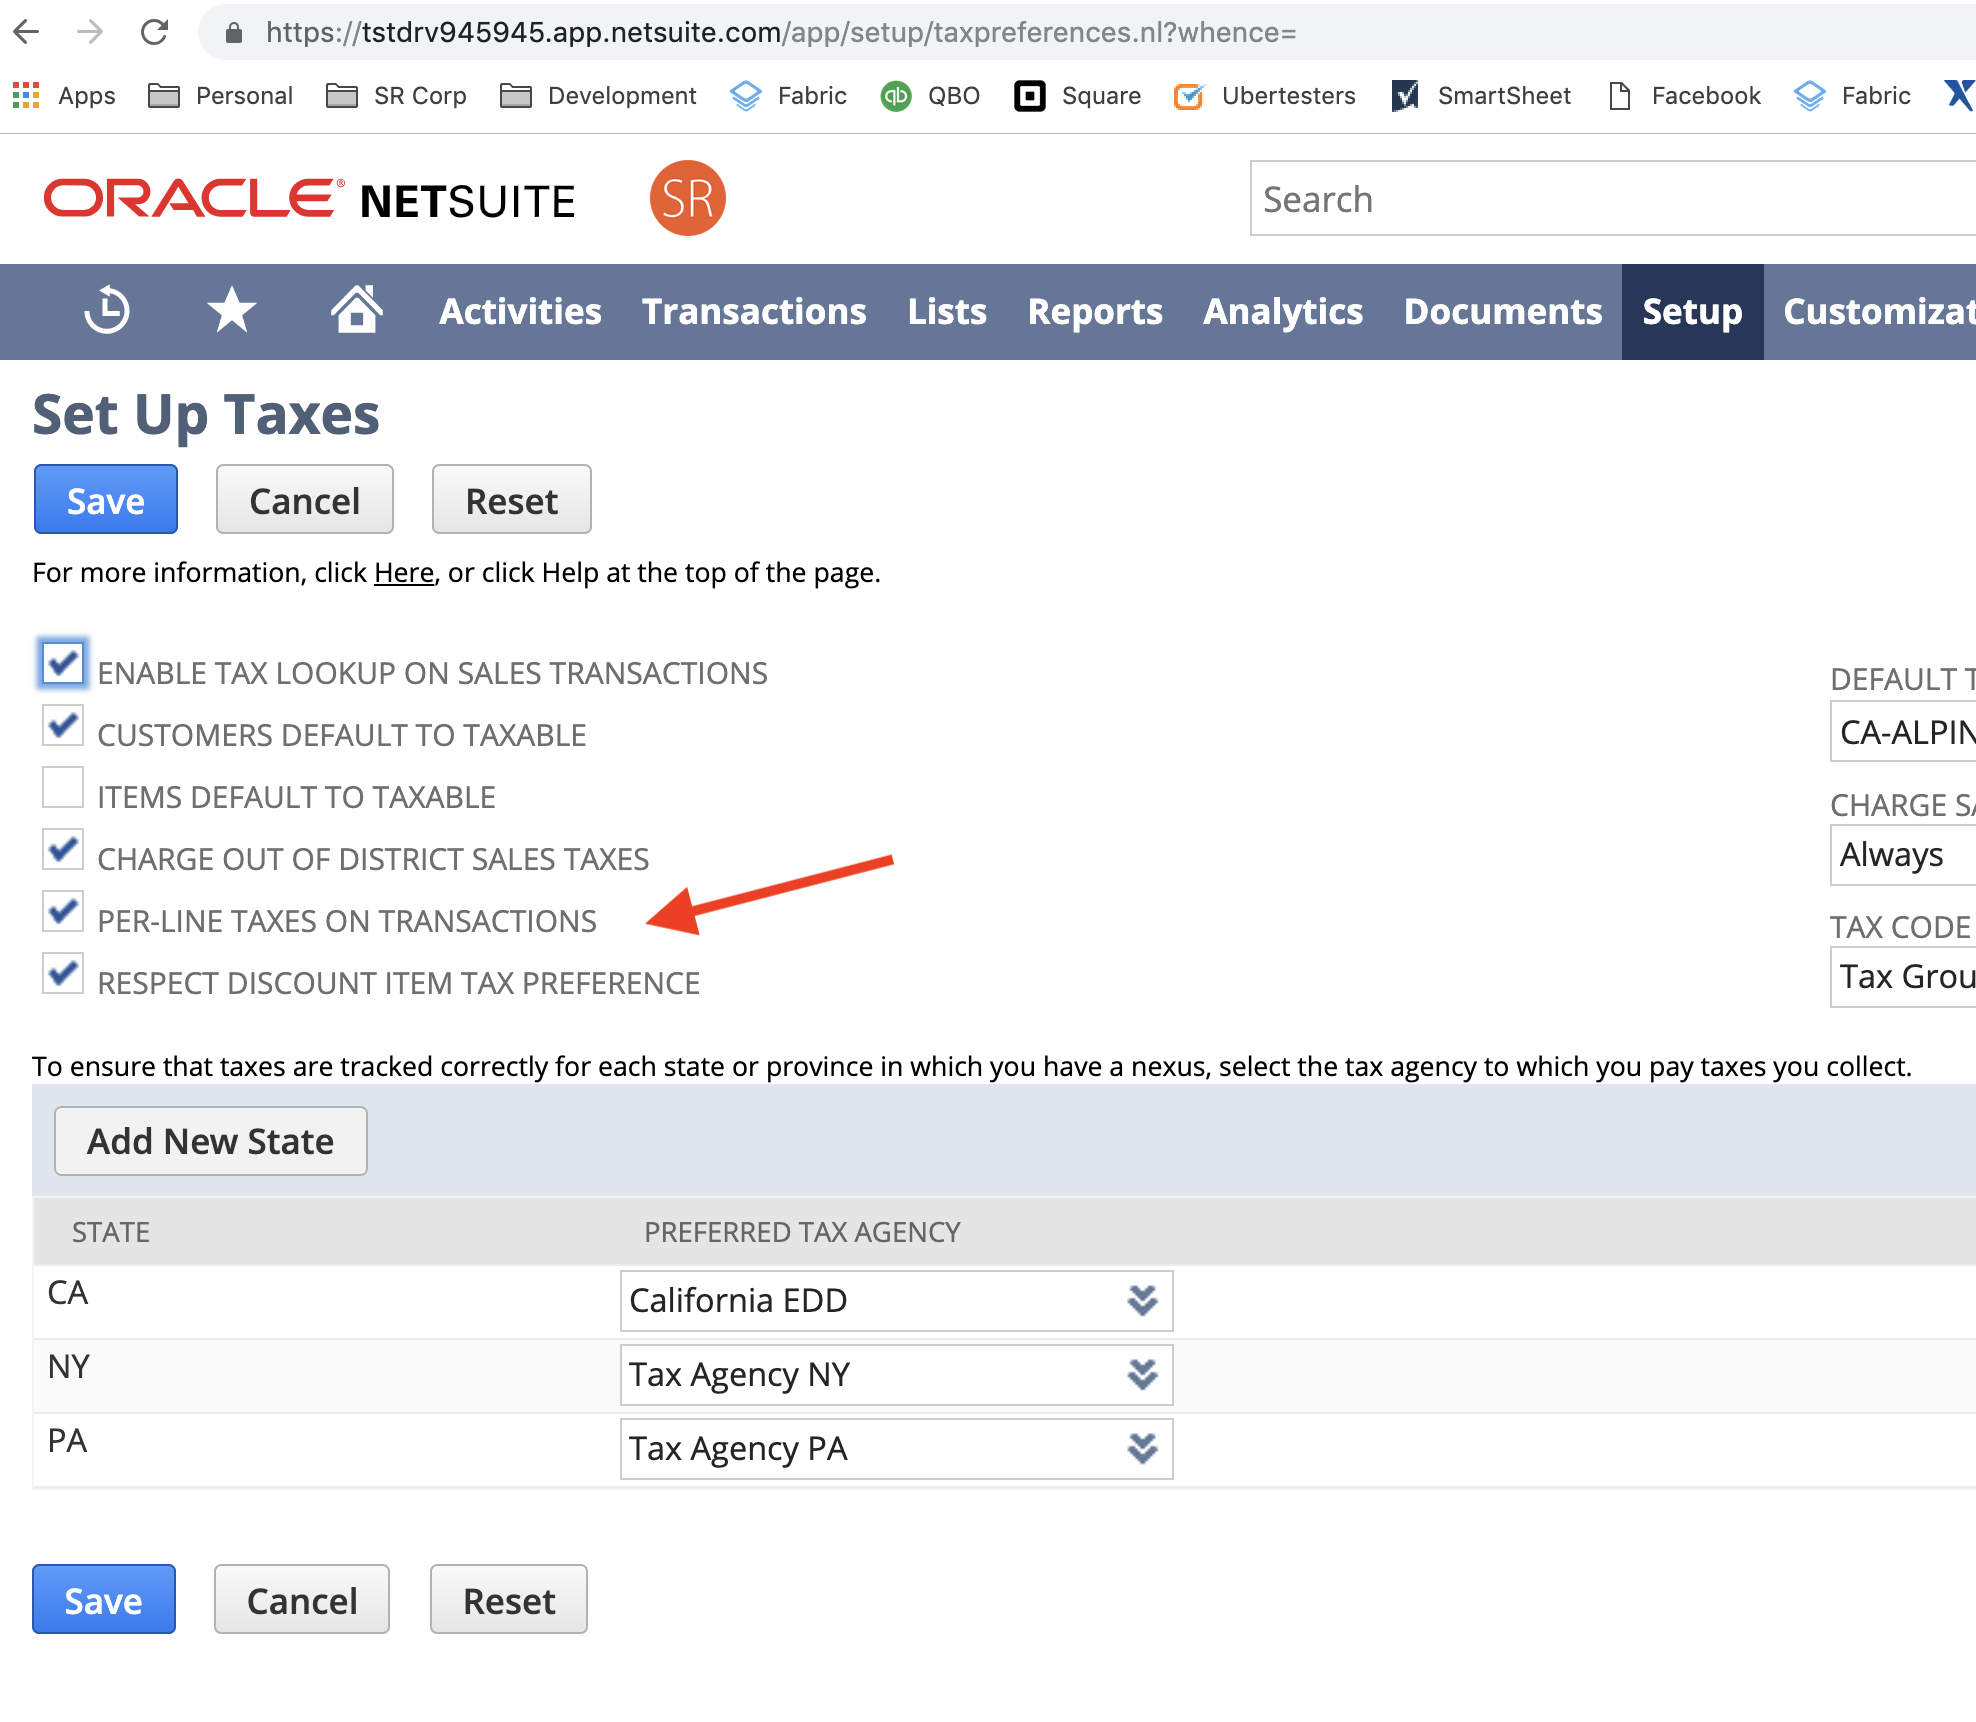
Task: Uncheck Per-Line Taxes on Transactions
Action: [x=63, y=911]
